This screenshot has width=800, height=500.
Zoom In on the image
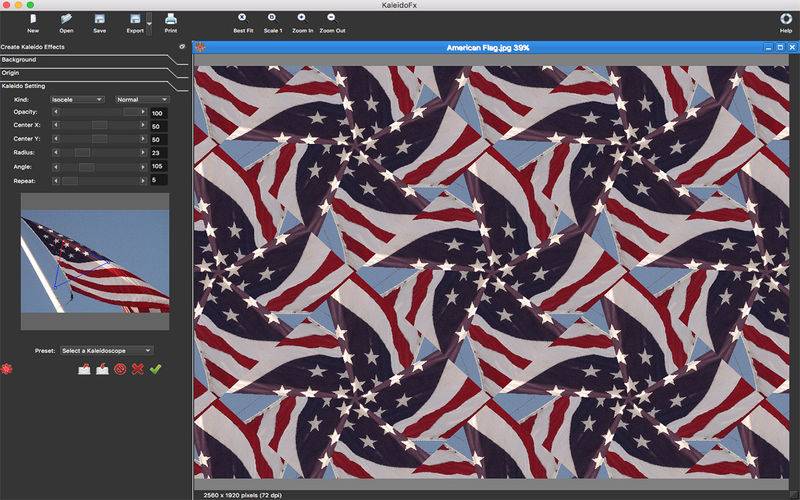[302, 23]
